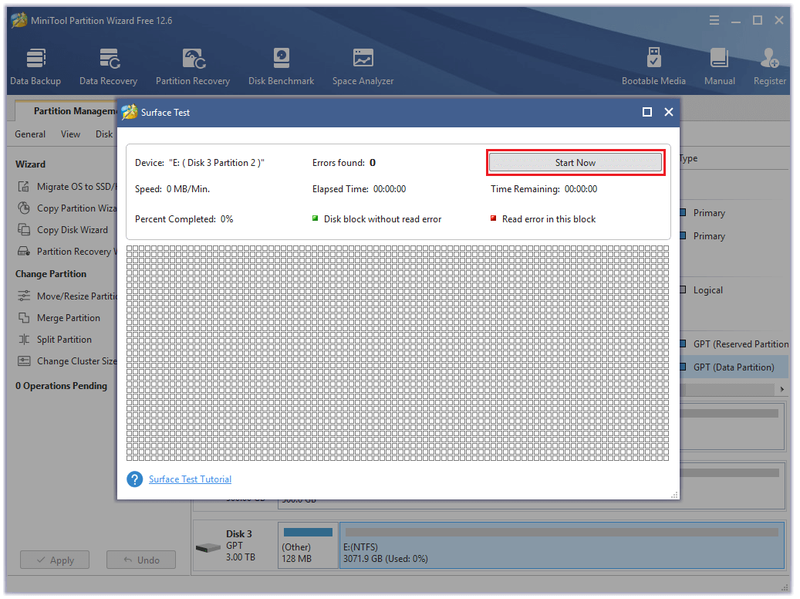
Task: Click Start Now in Surface Test
Action: (x=576, y=163)
